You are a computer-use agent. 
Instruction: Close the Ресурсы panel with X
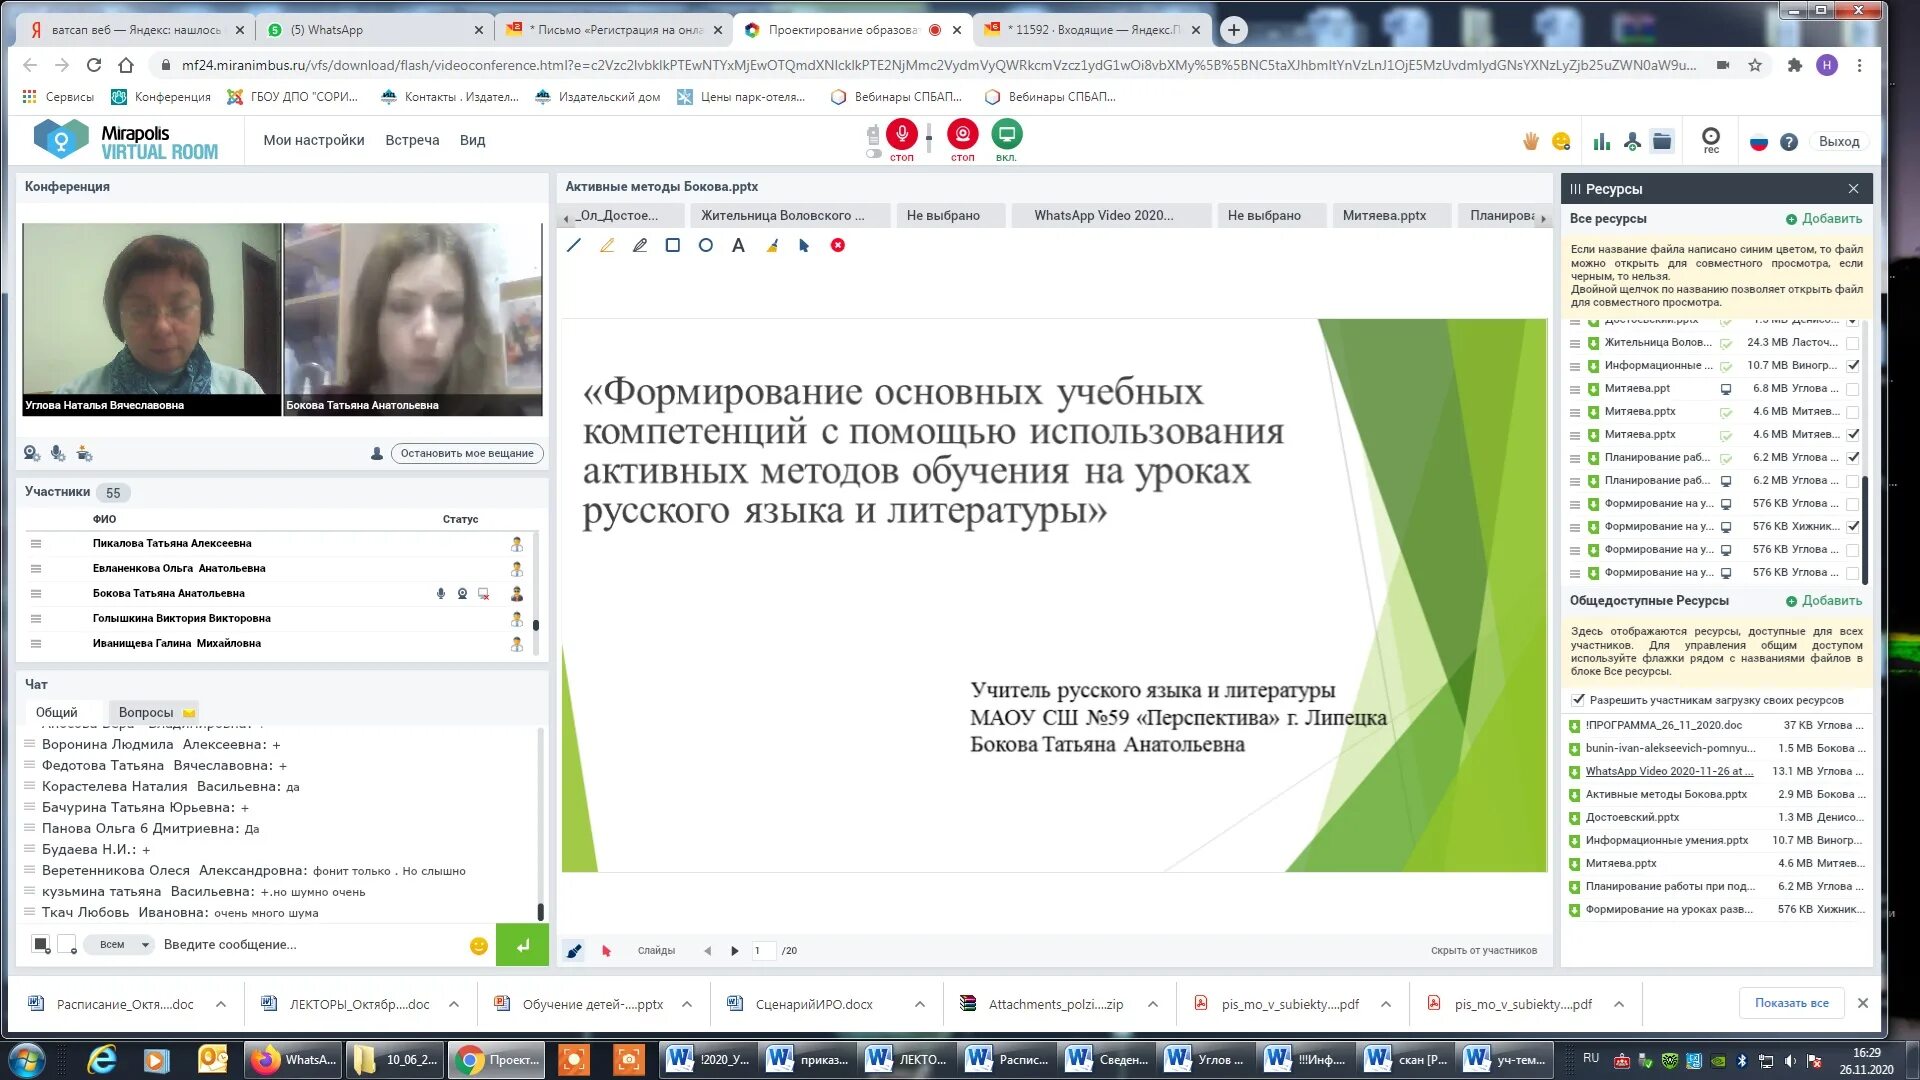click(1853, 188)
